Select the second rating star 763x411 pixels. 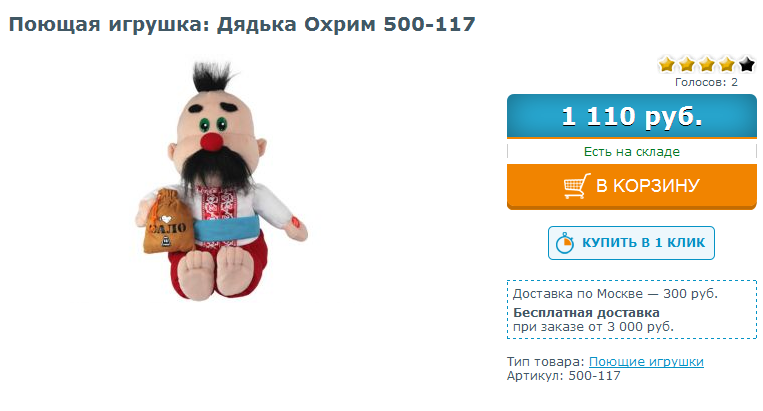[687, 64]
